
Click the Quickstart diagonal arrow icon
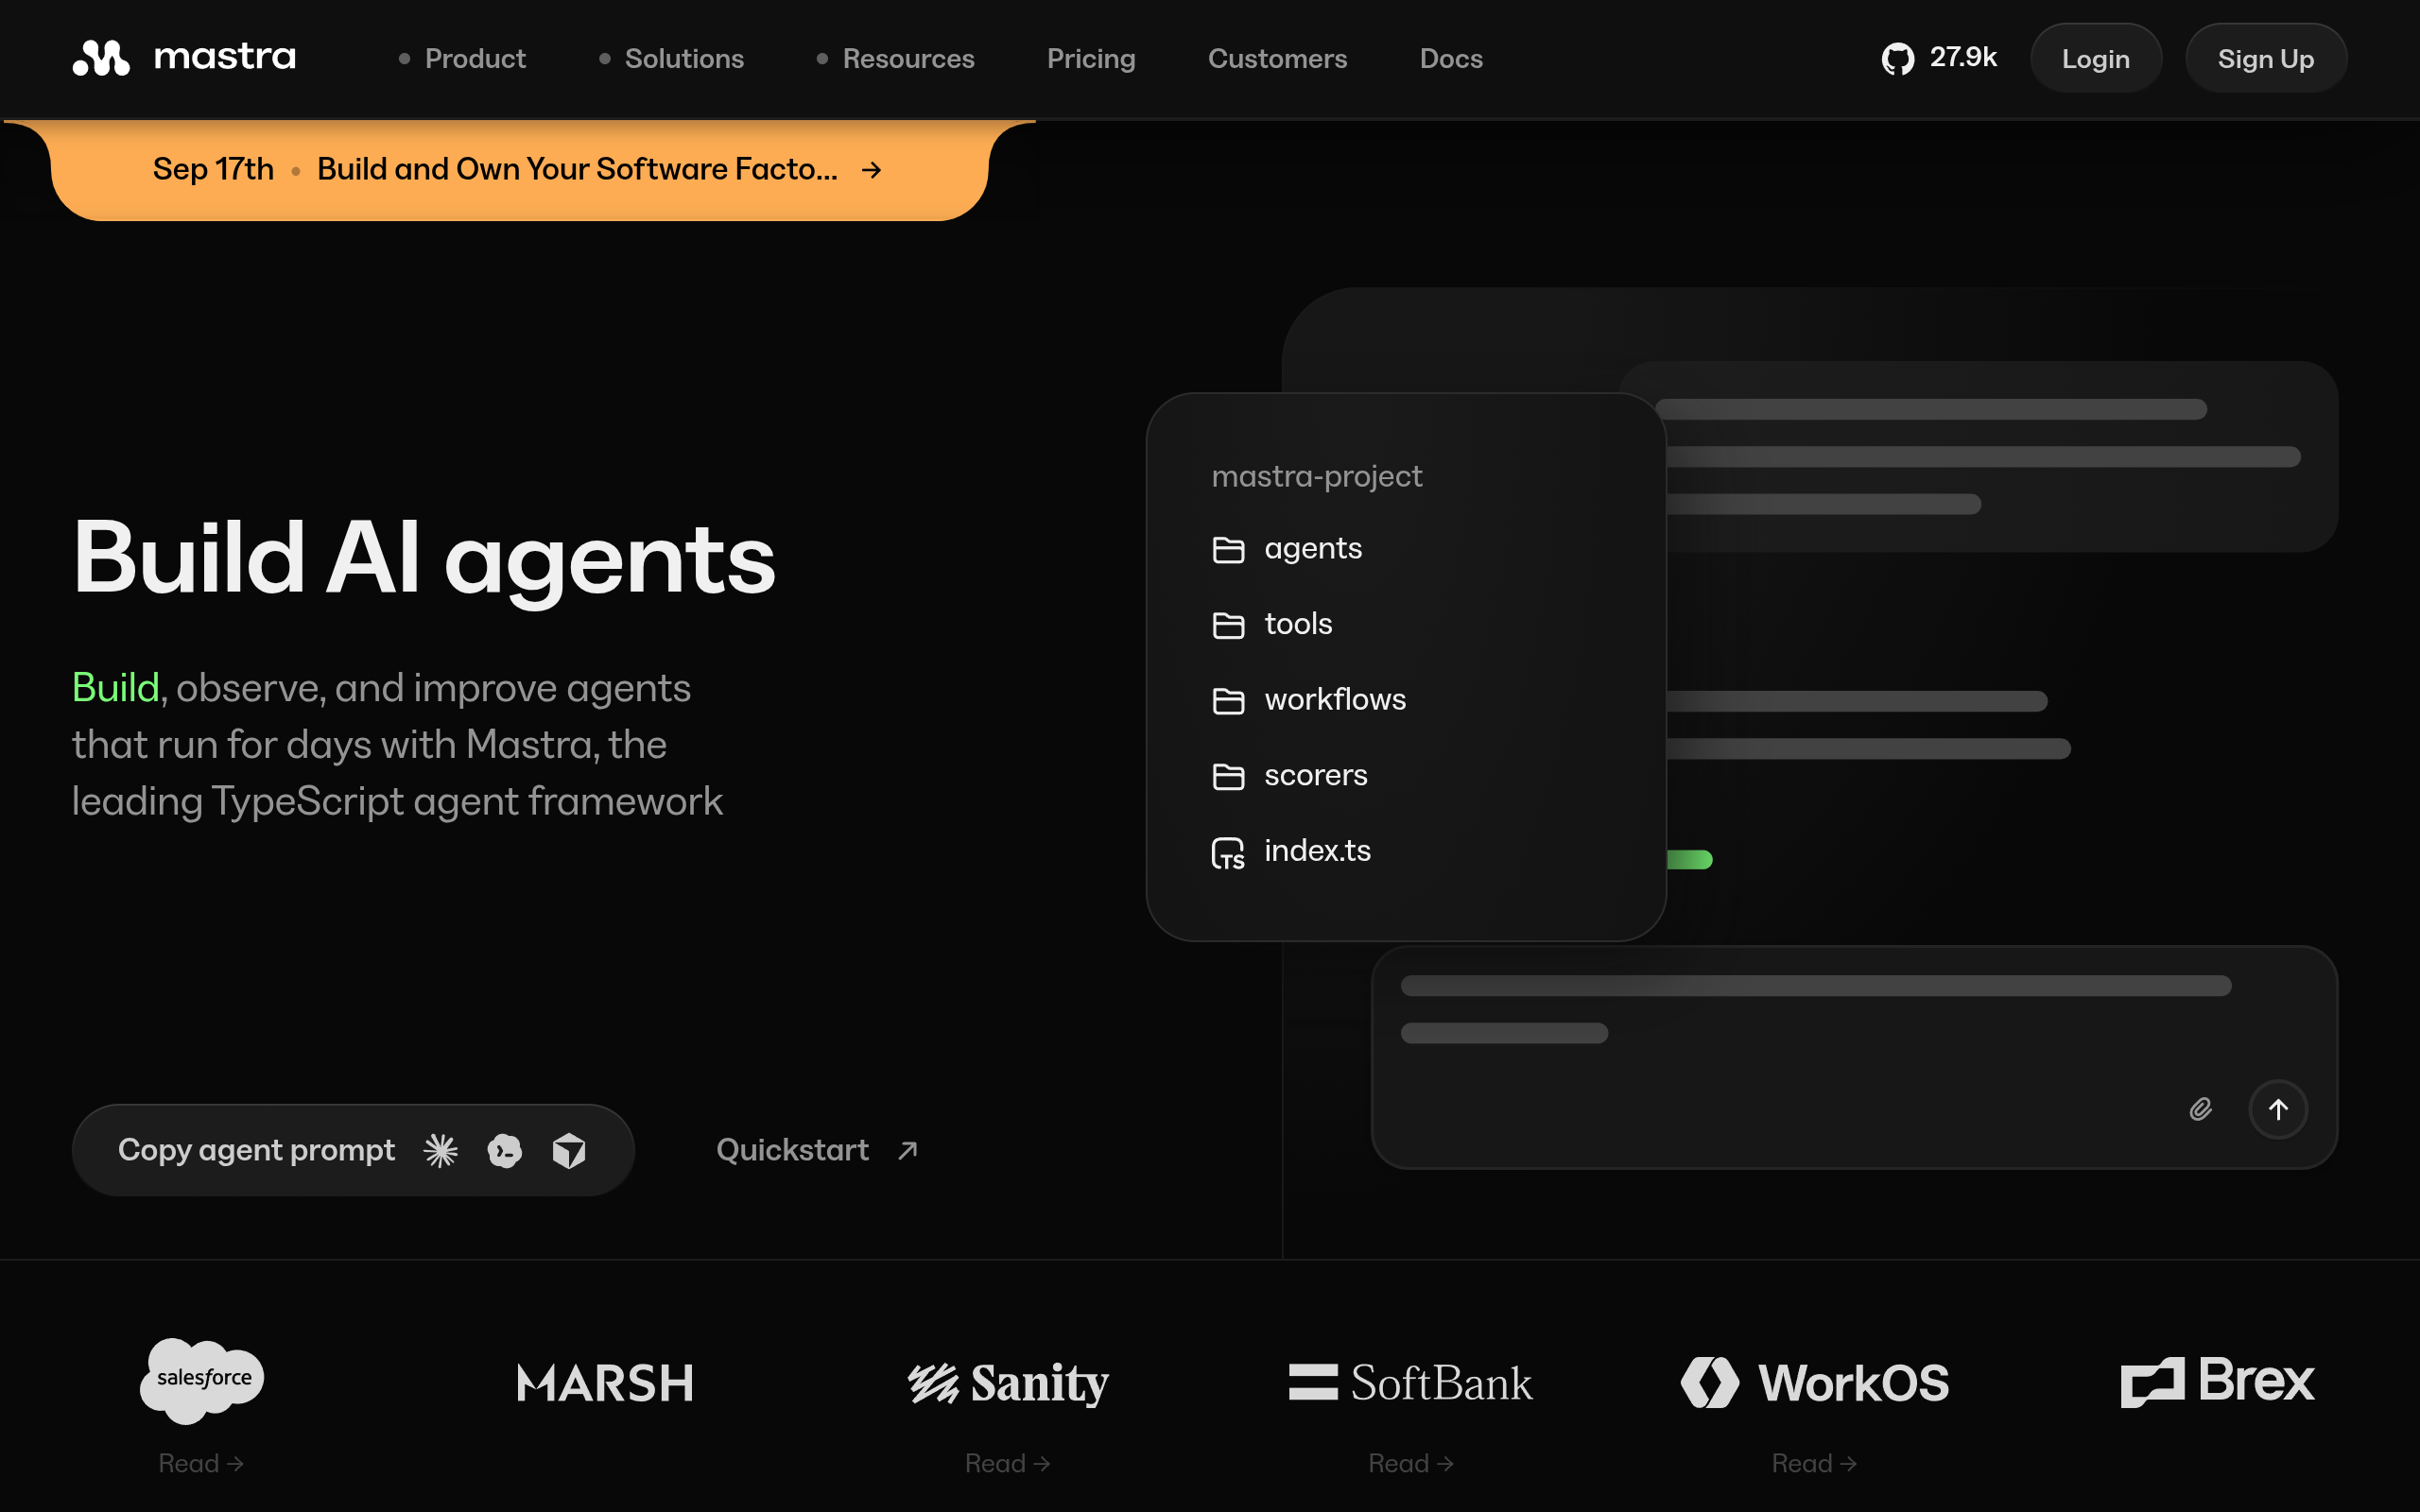click(907, 1151)
